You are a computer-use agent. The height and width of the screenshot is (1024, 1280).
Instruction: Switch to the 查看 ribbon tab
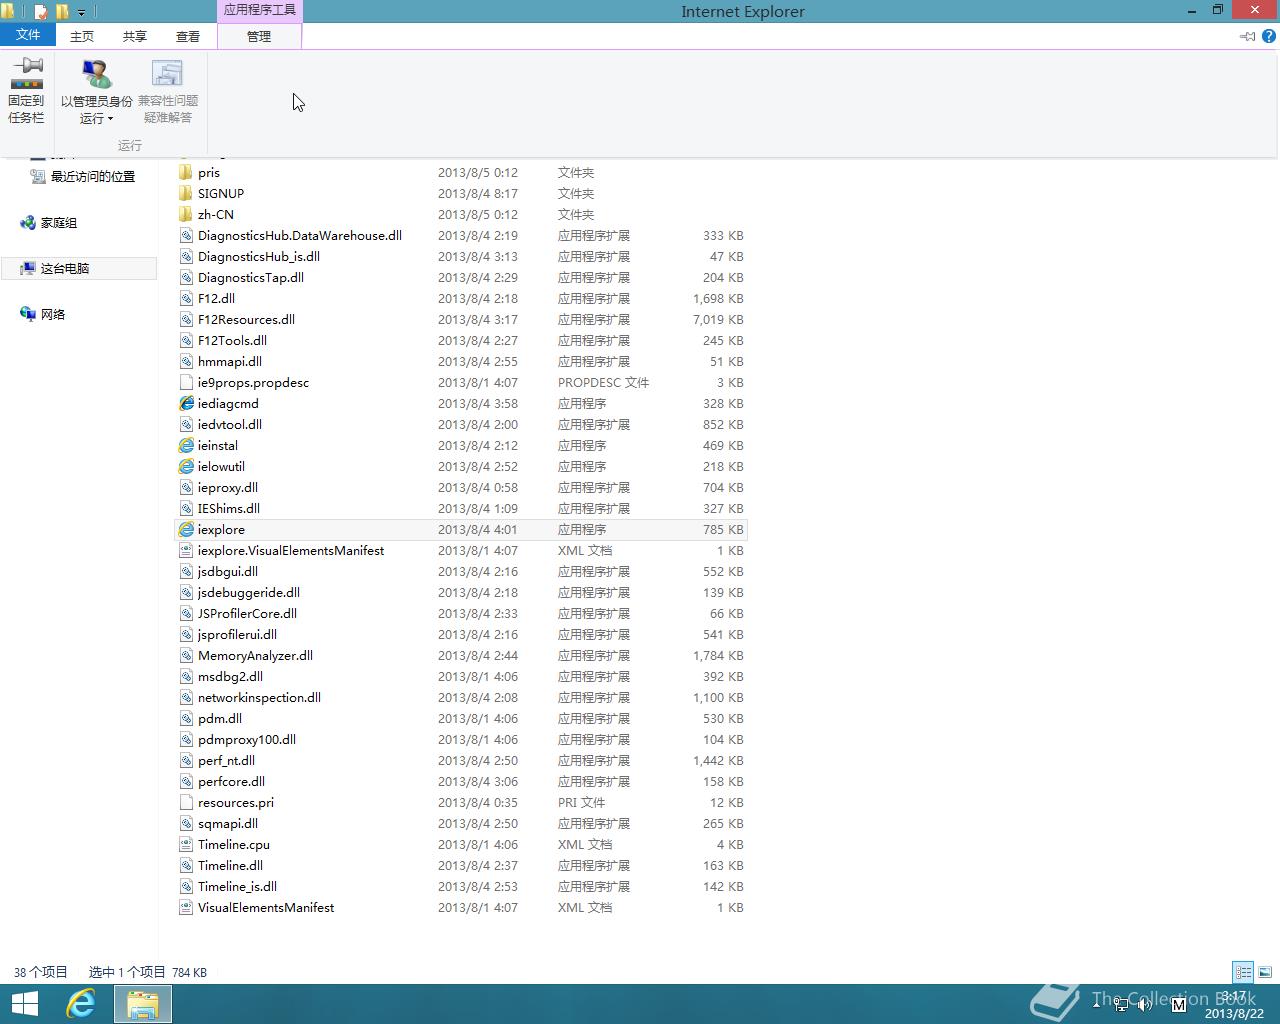(x=188, y=36)
